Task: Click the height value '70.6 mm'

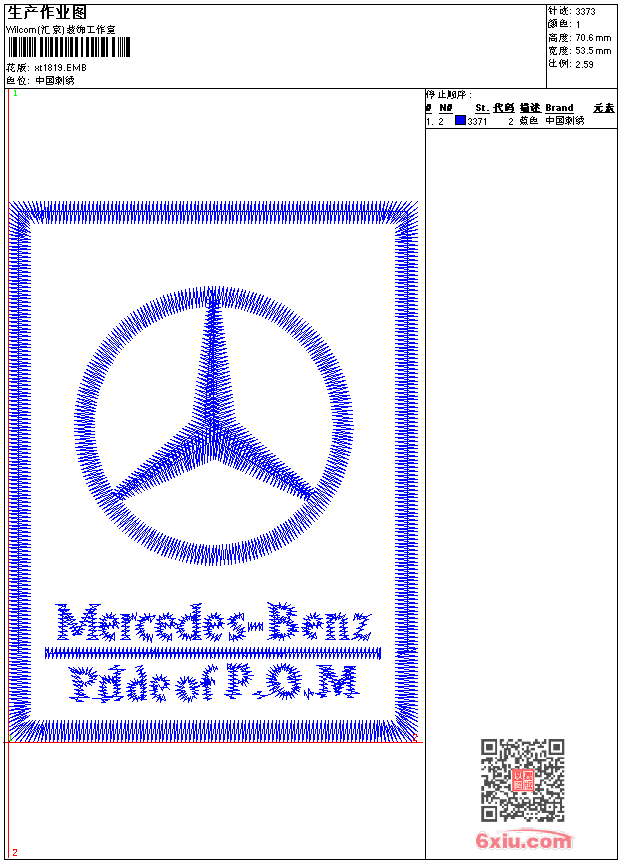Action: [593, 38]
